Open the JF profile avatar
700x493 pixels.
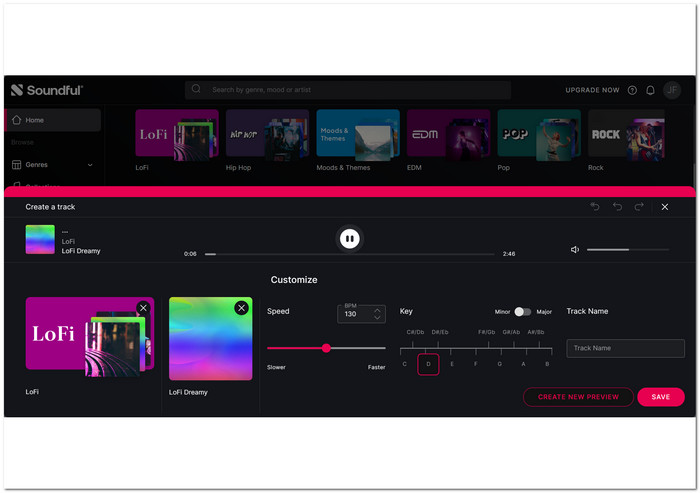click(672, 90)
